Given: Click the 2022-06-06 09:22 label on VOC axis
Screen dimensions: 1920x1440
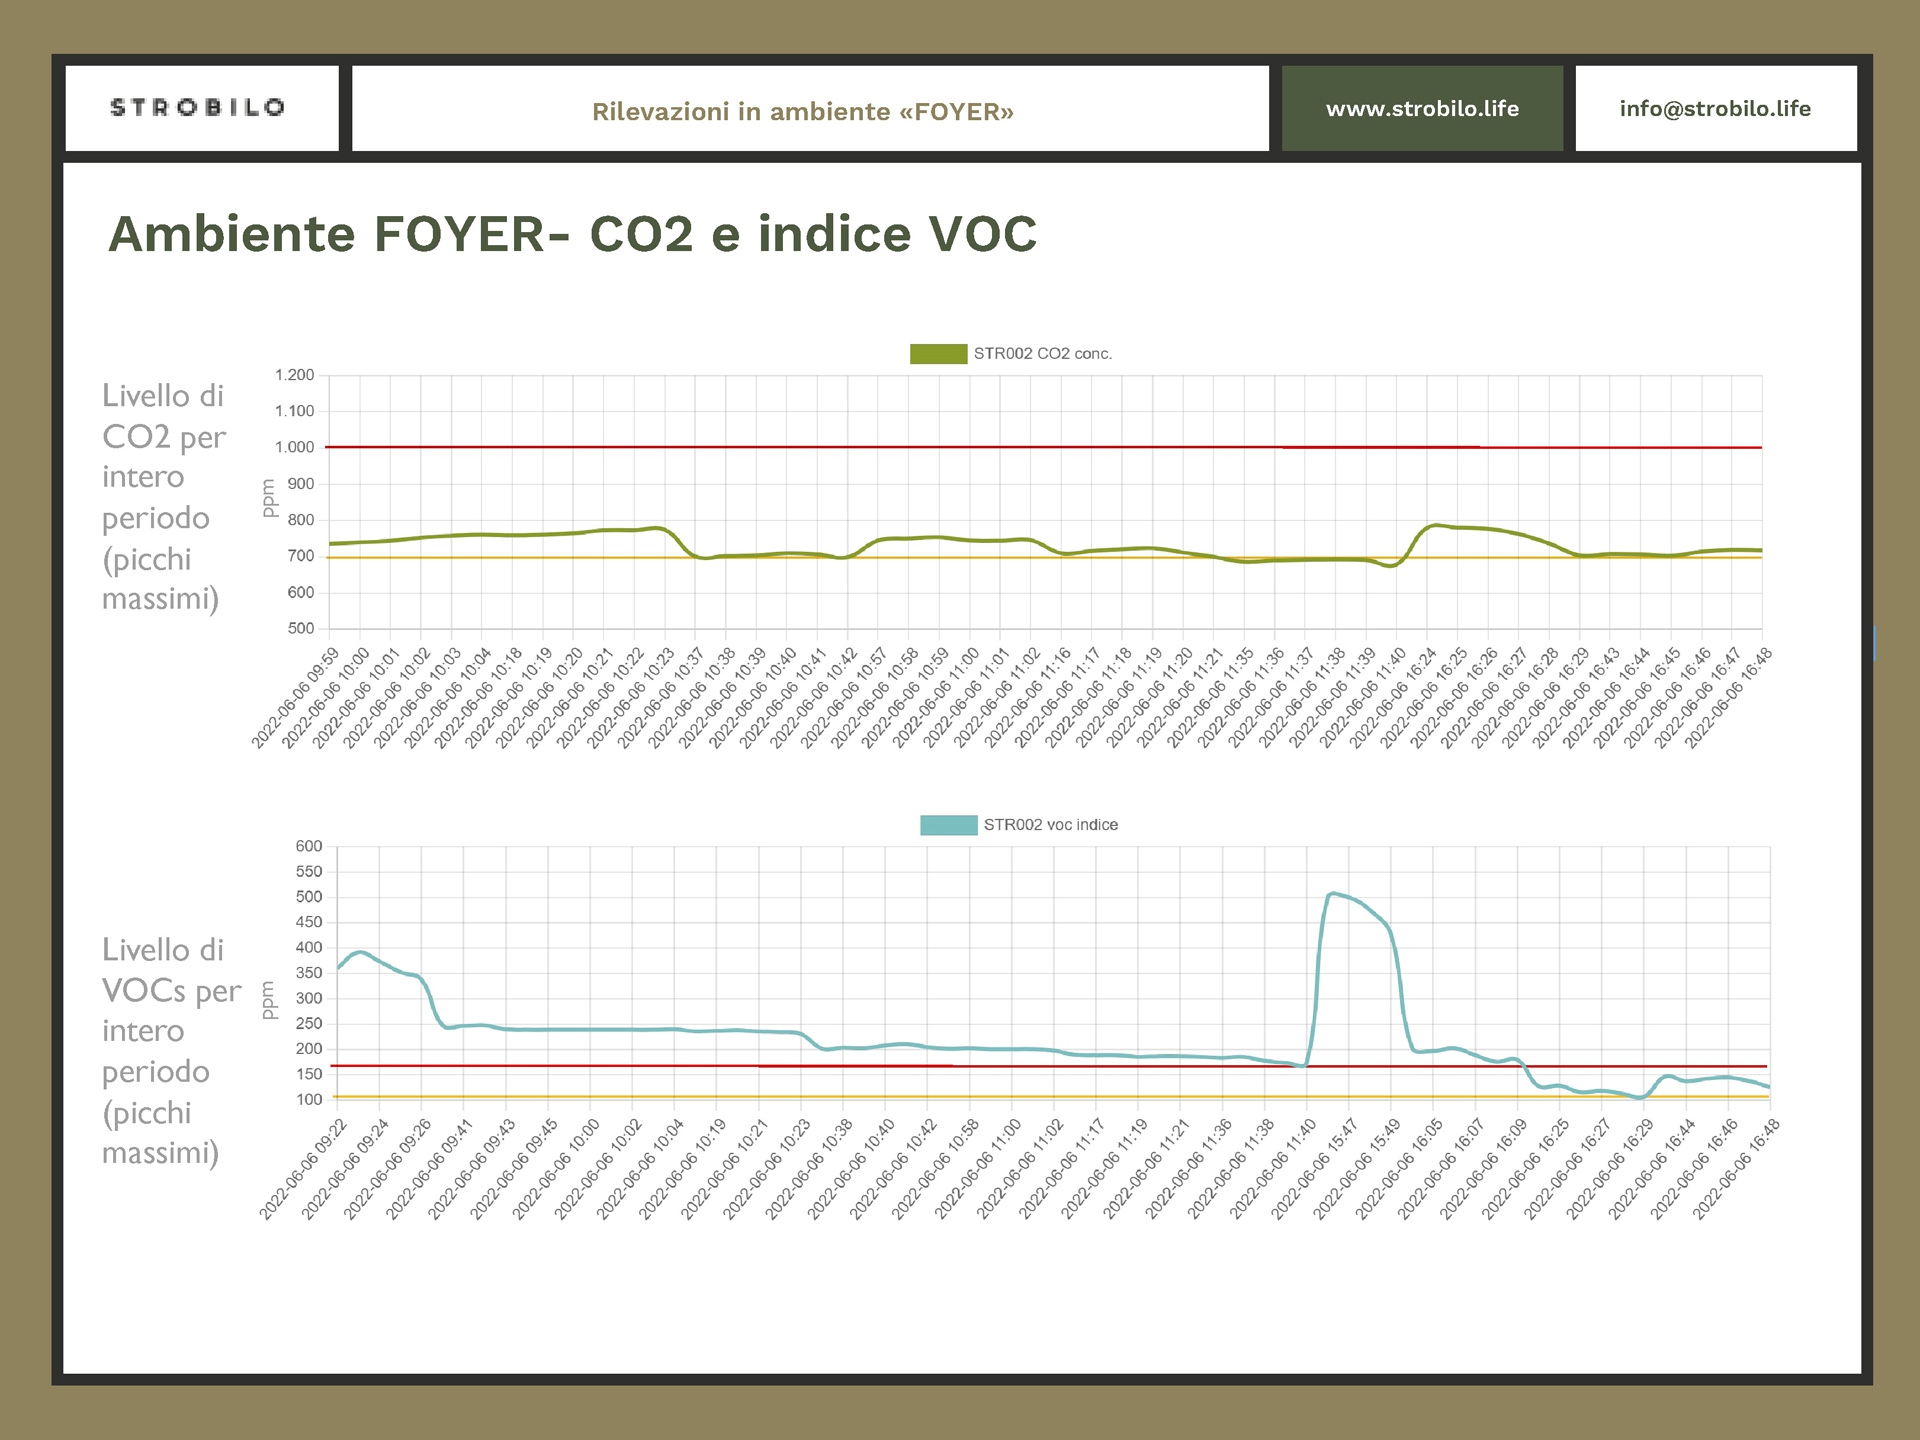Looking at the screenshot, I should coord(304,1169).
